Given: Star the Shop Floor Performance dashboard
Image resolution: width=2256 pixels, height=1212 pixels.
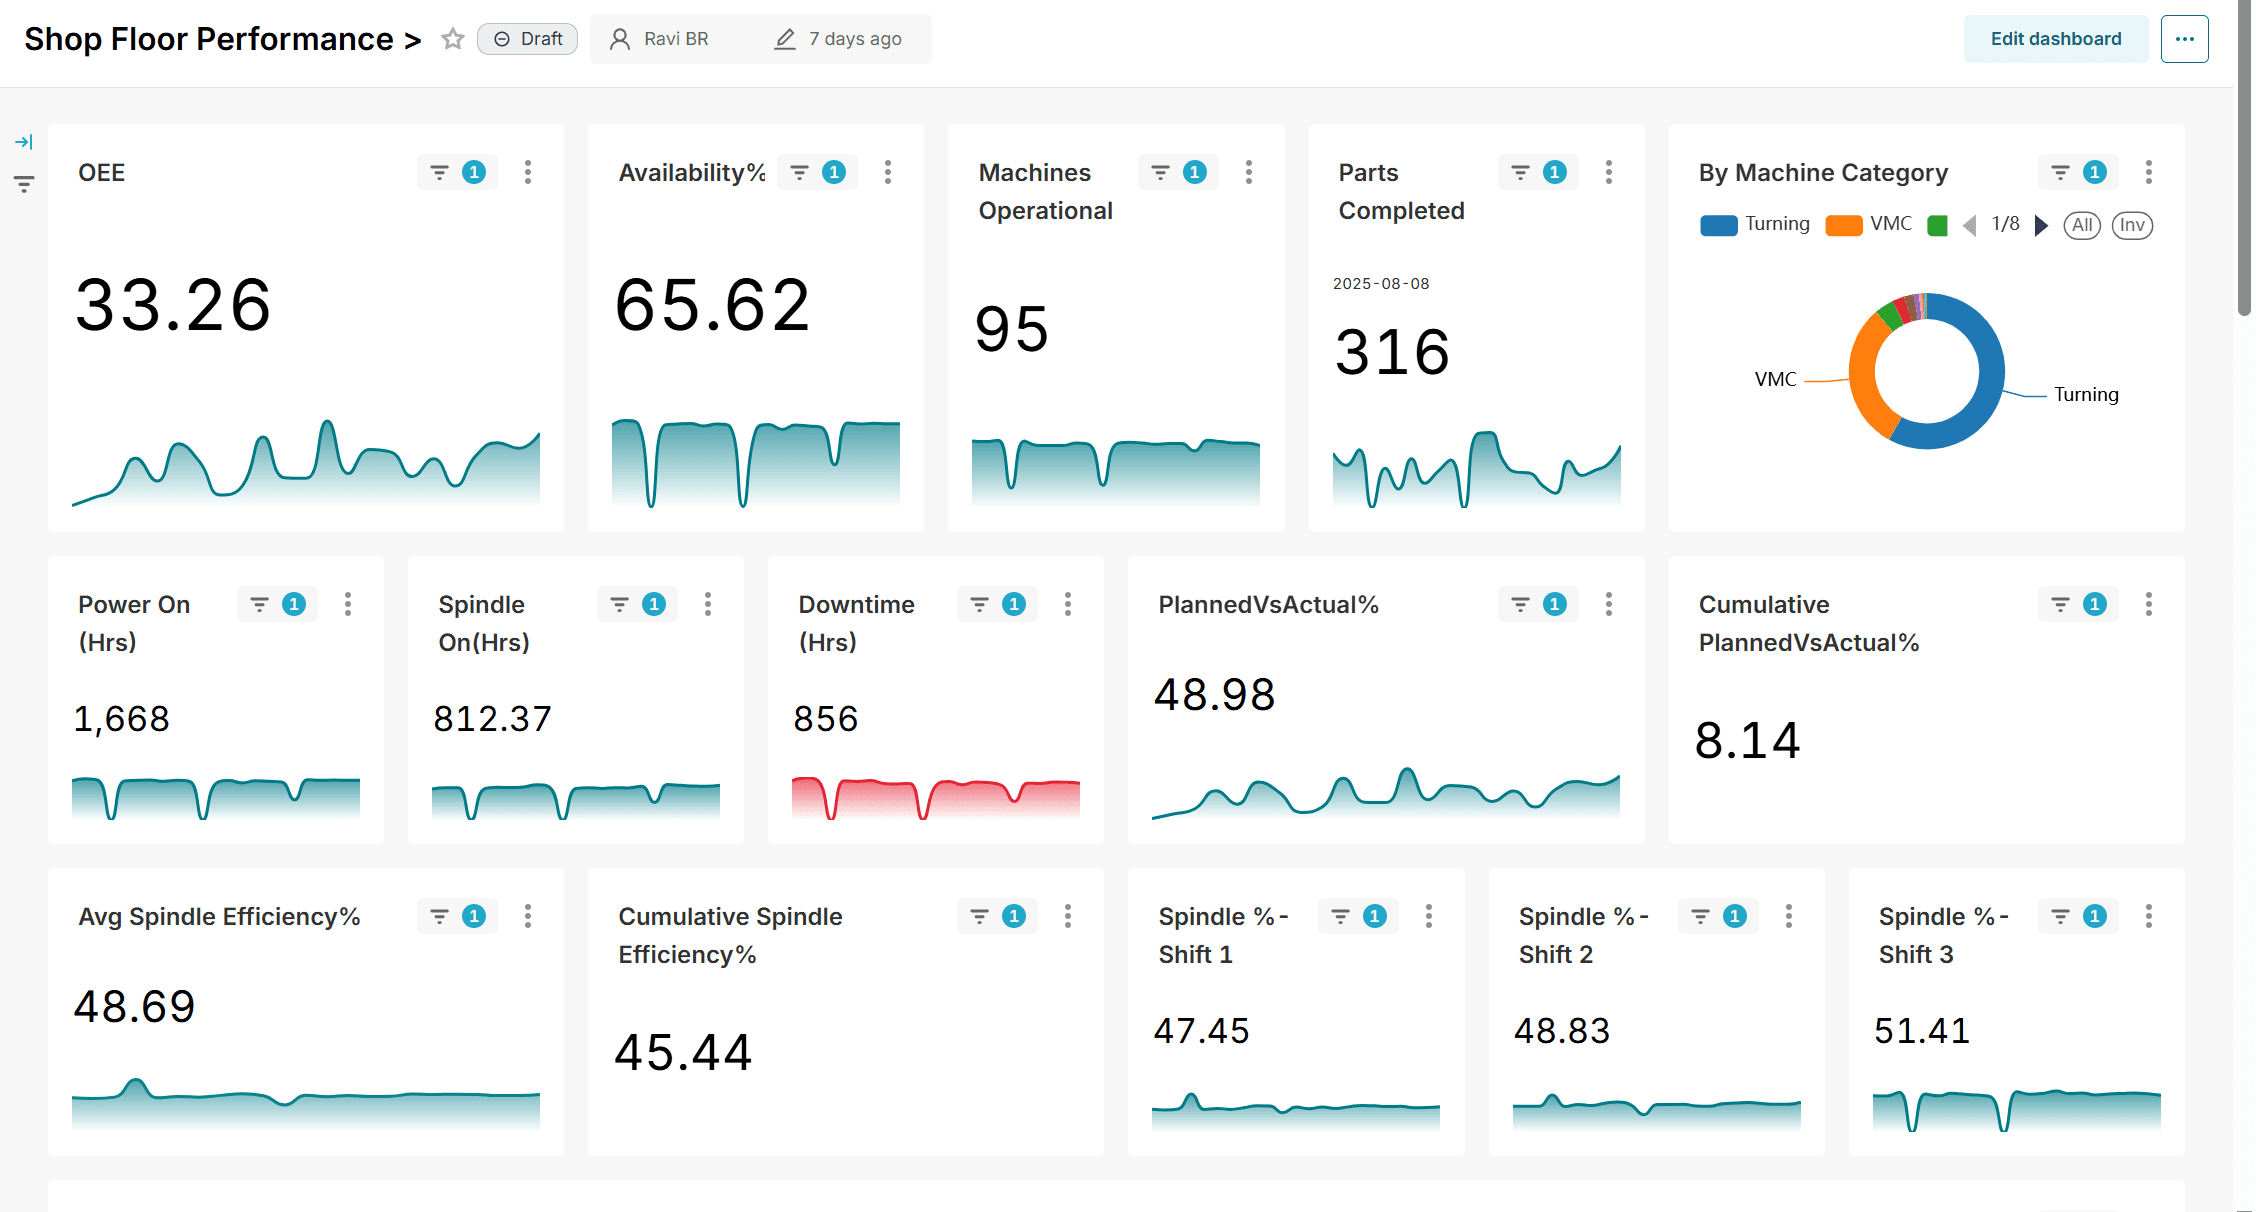Looking at the screenshot, I should (453, 39).
